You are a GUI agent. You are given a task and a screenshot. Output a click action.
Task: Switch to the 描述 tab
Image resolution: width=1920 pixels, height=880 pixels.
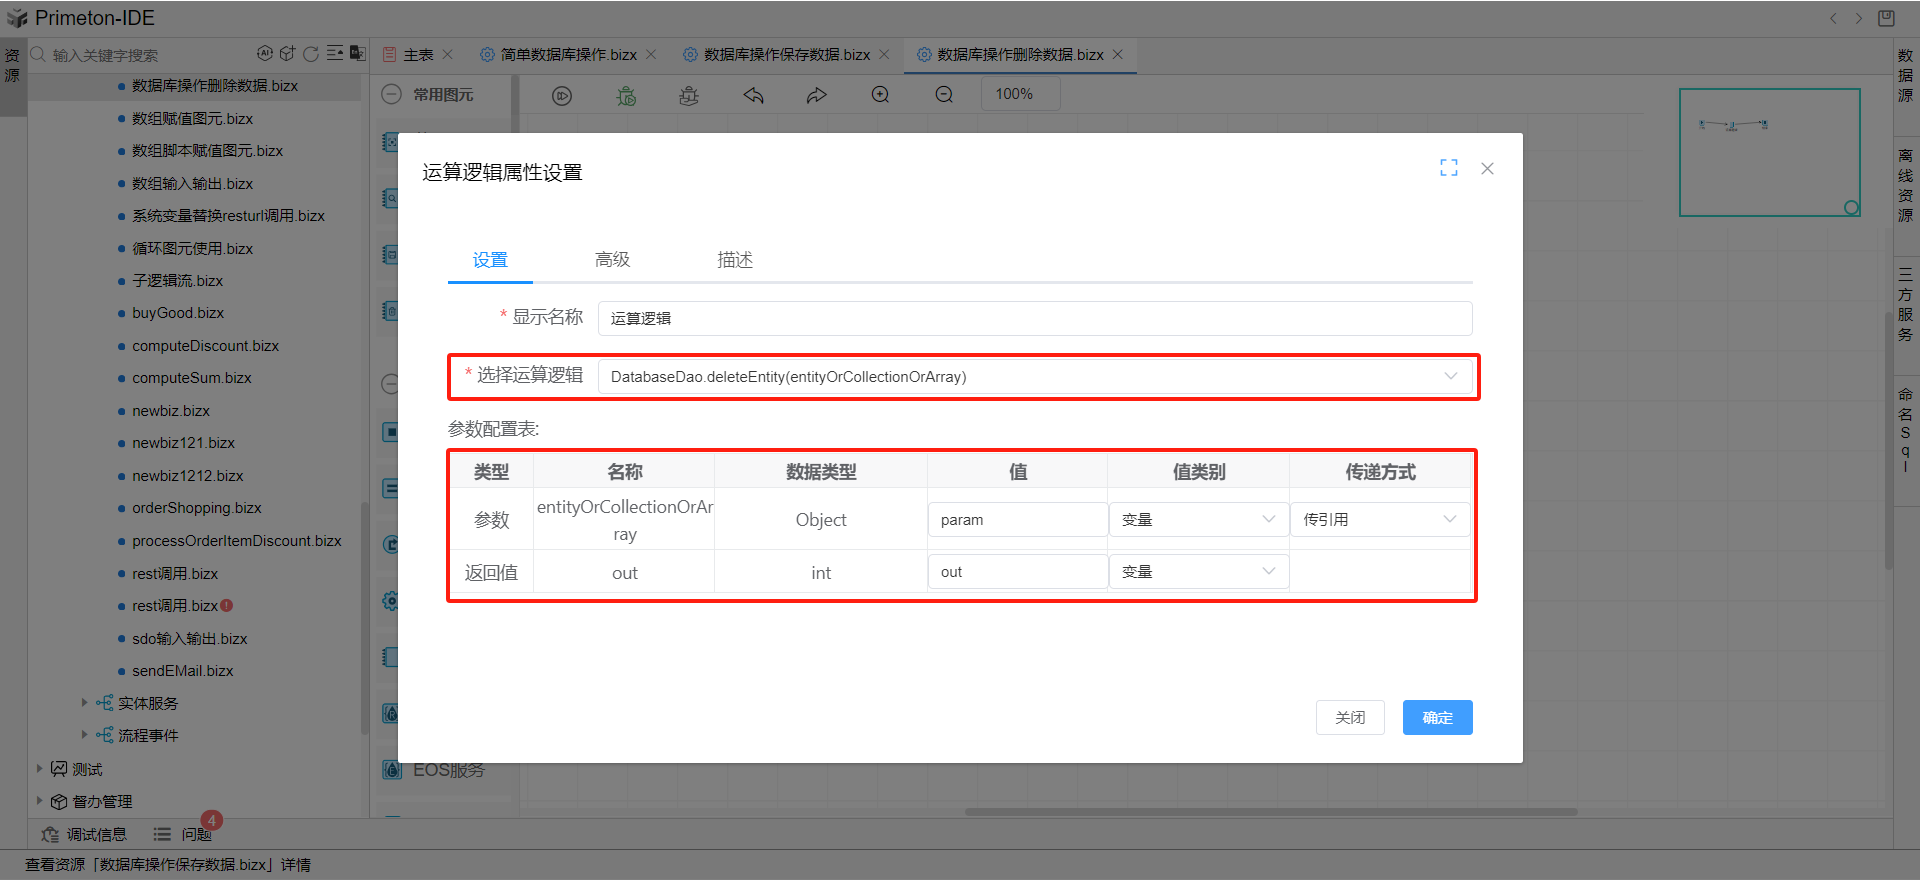tap(734, 260)
